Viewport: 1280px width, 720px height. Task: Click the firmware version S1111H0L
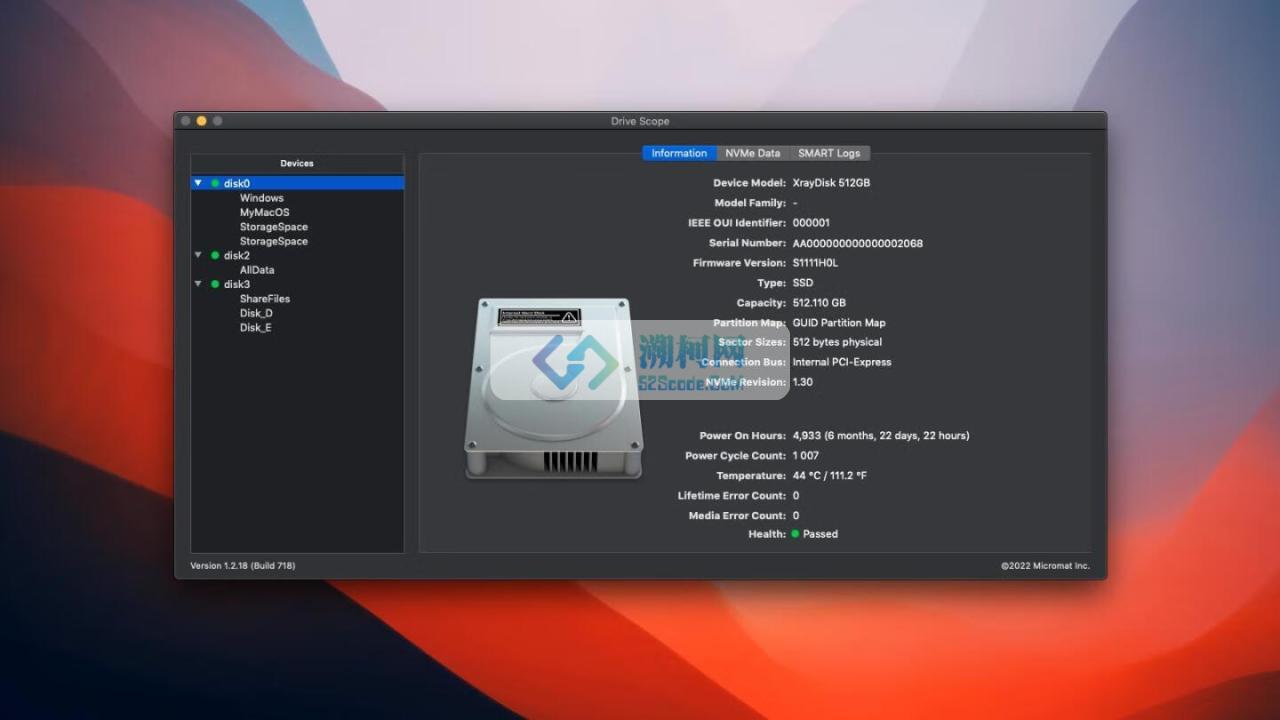pyautogui.click(x=815, y=263)
